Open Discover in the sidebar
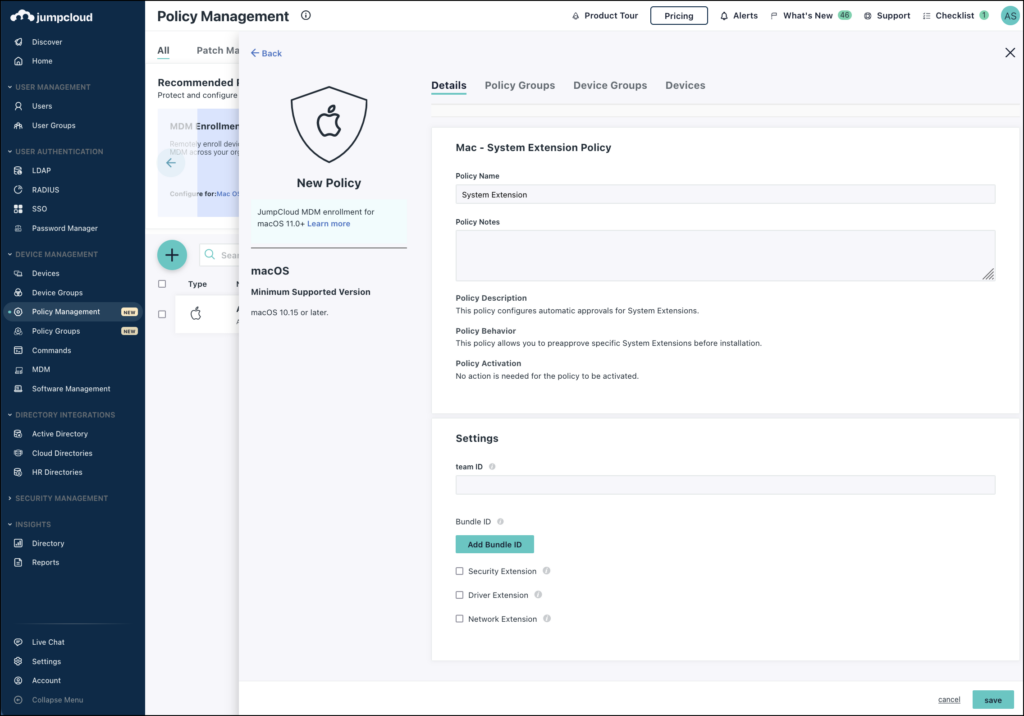 [x=46, y=42]
